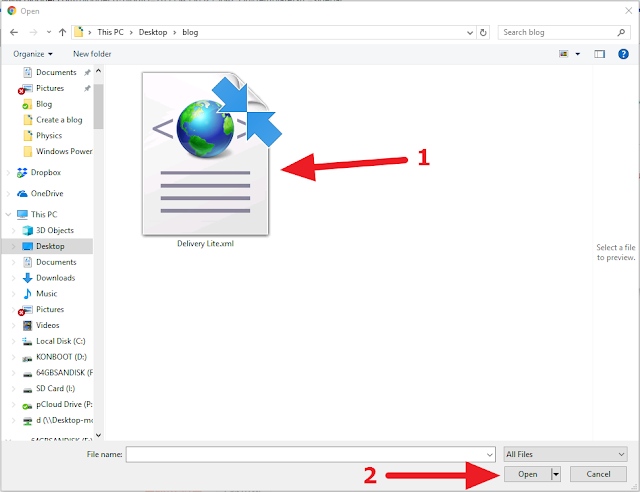Open the 64GBSANDISK drive
Image resolution: width=640 pixels, height=492 pixels.
coord(64,373)
